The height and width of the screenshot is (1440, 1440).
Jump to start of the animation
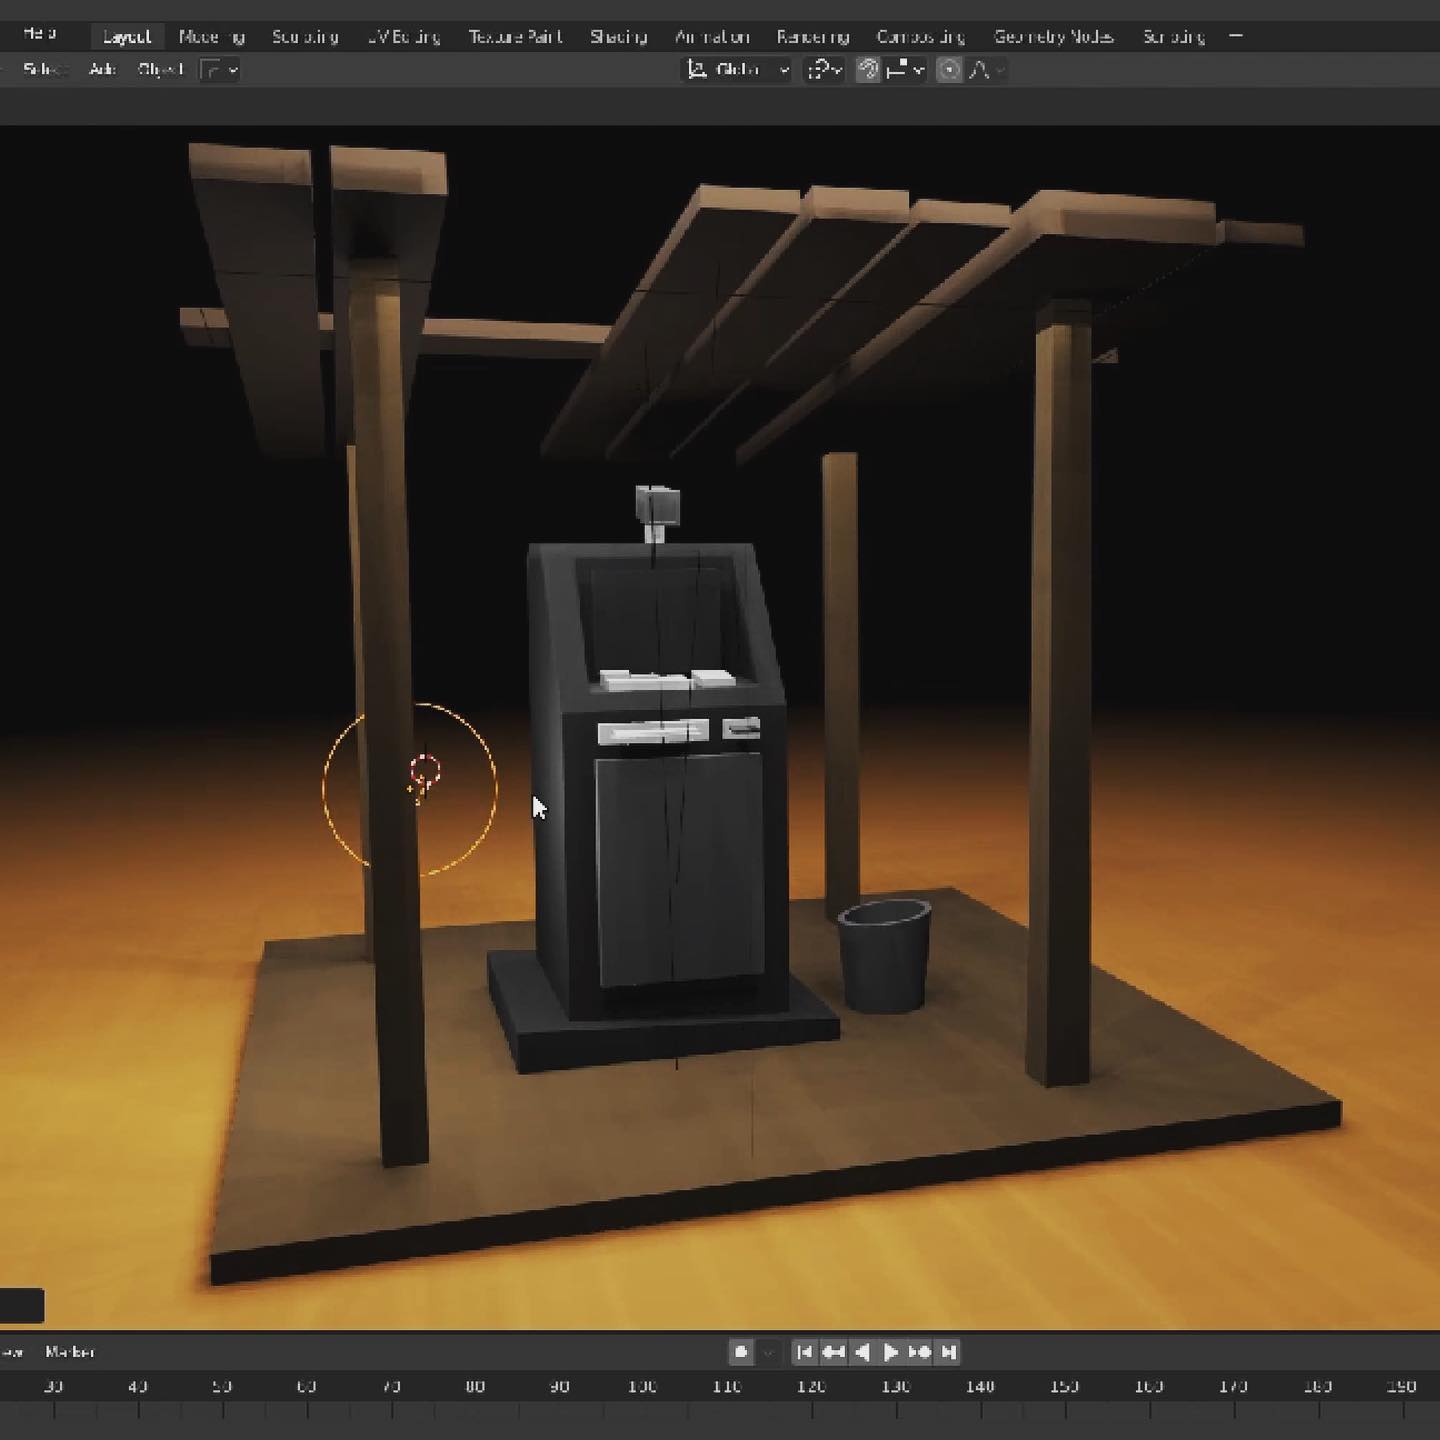coord(804,1352)
